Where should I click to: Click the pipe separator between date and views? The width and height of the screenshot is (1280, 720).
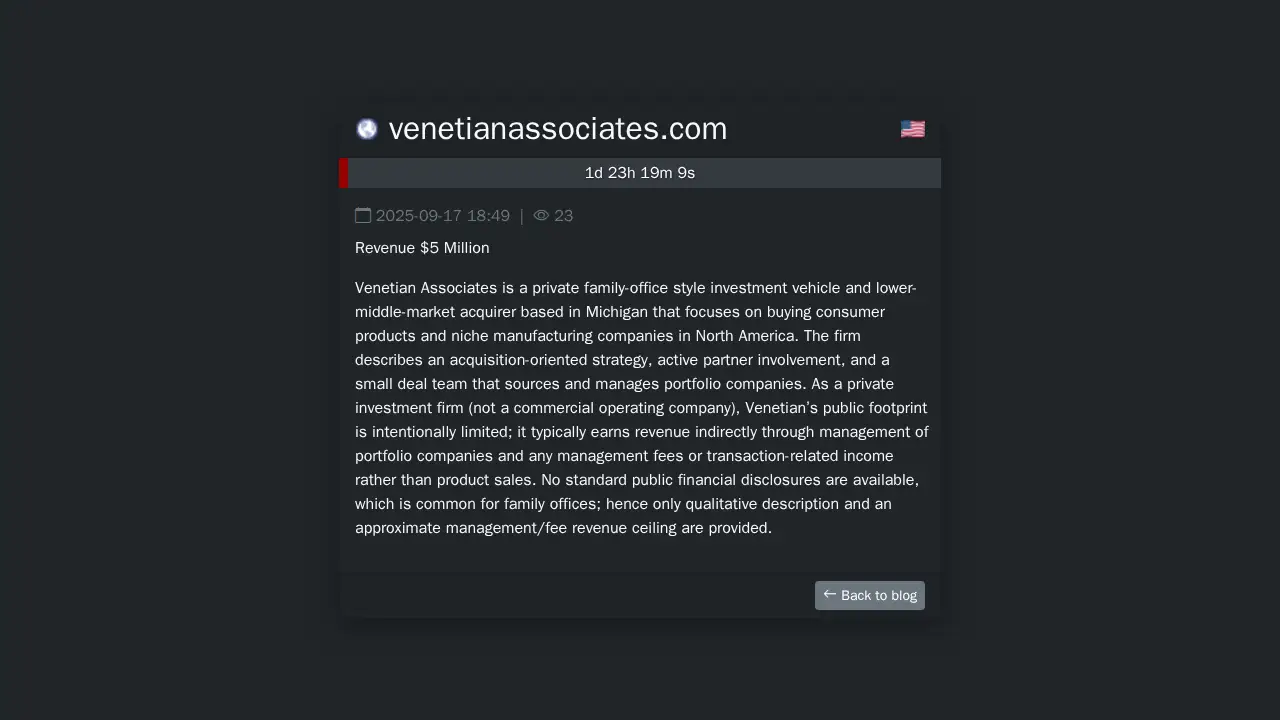[521, 216]
